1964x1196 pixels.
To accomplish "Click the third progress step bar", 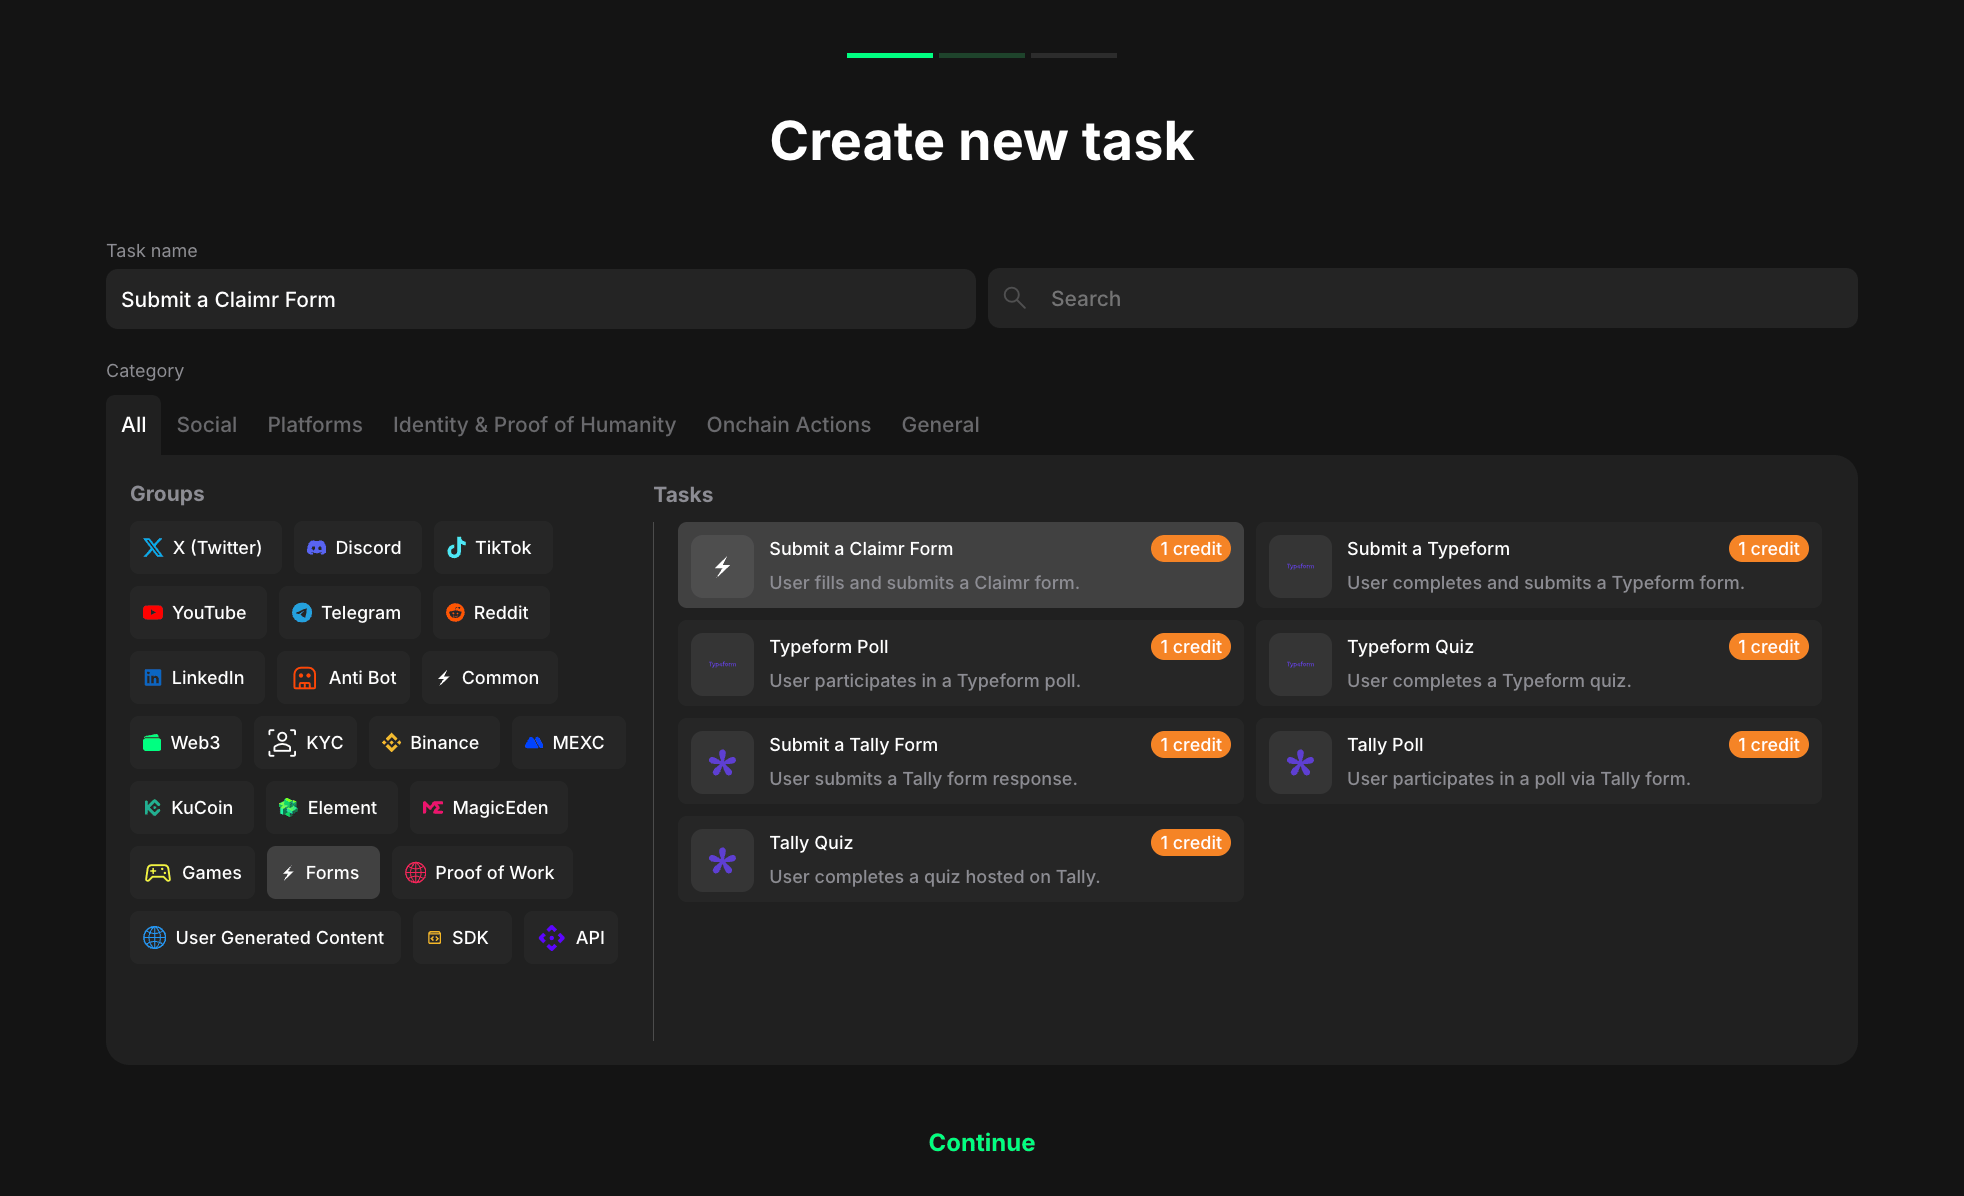I will coord(1074,55).
